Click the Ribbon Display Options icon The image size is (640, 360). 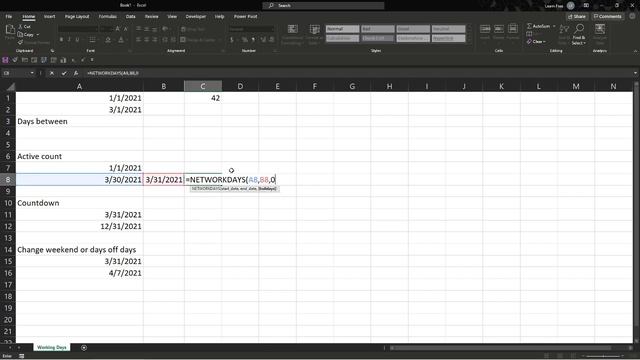(587, 5)
